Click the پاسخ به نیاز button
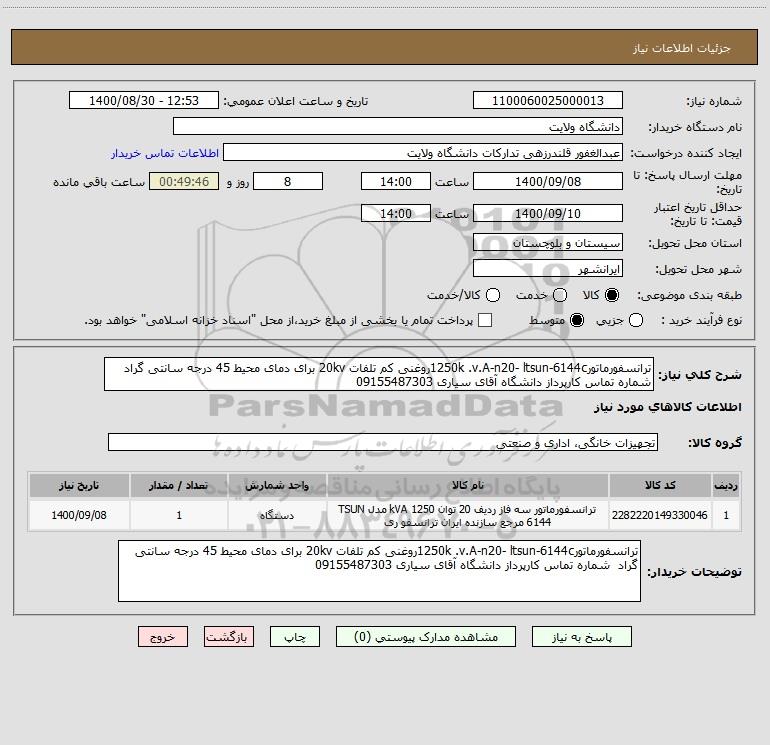 pos(582,637)
